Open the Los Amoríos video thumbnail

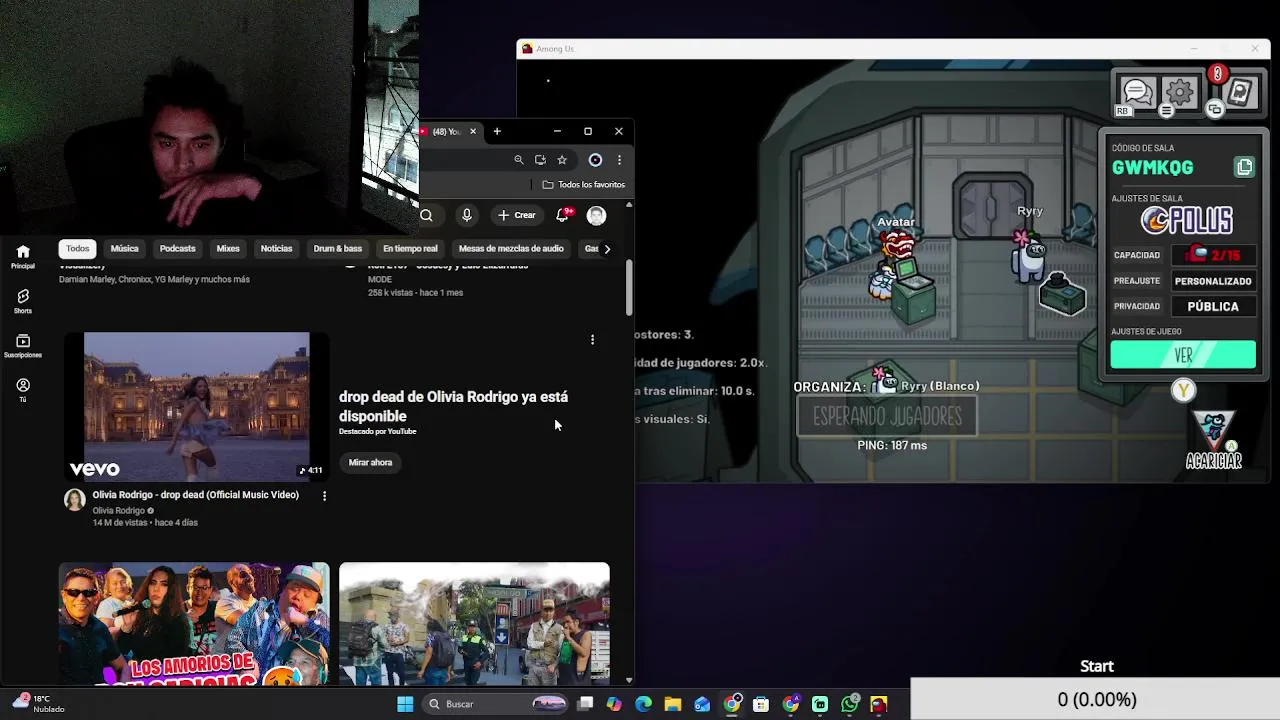click(x=194, y=624)
